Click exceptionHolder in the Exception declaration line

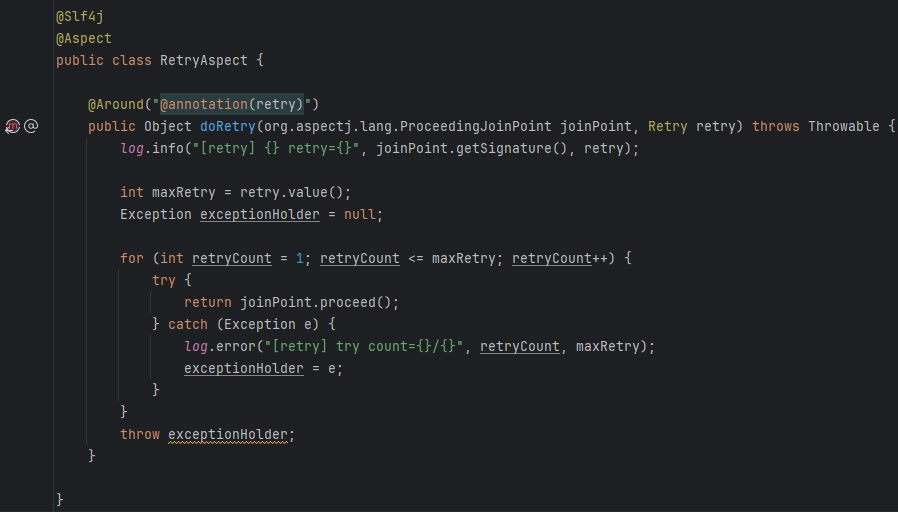(x=259, y=214)
